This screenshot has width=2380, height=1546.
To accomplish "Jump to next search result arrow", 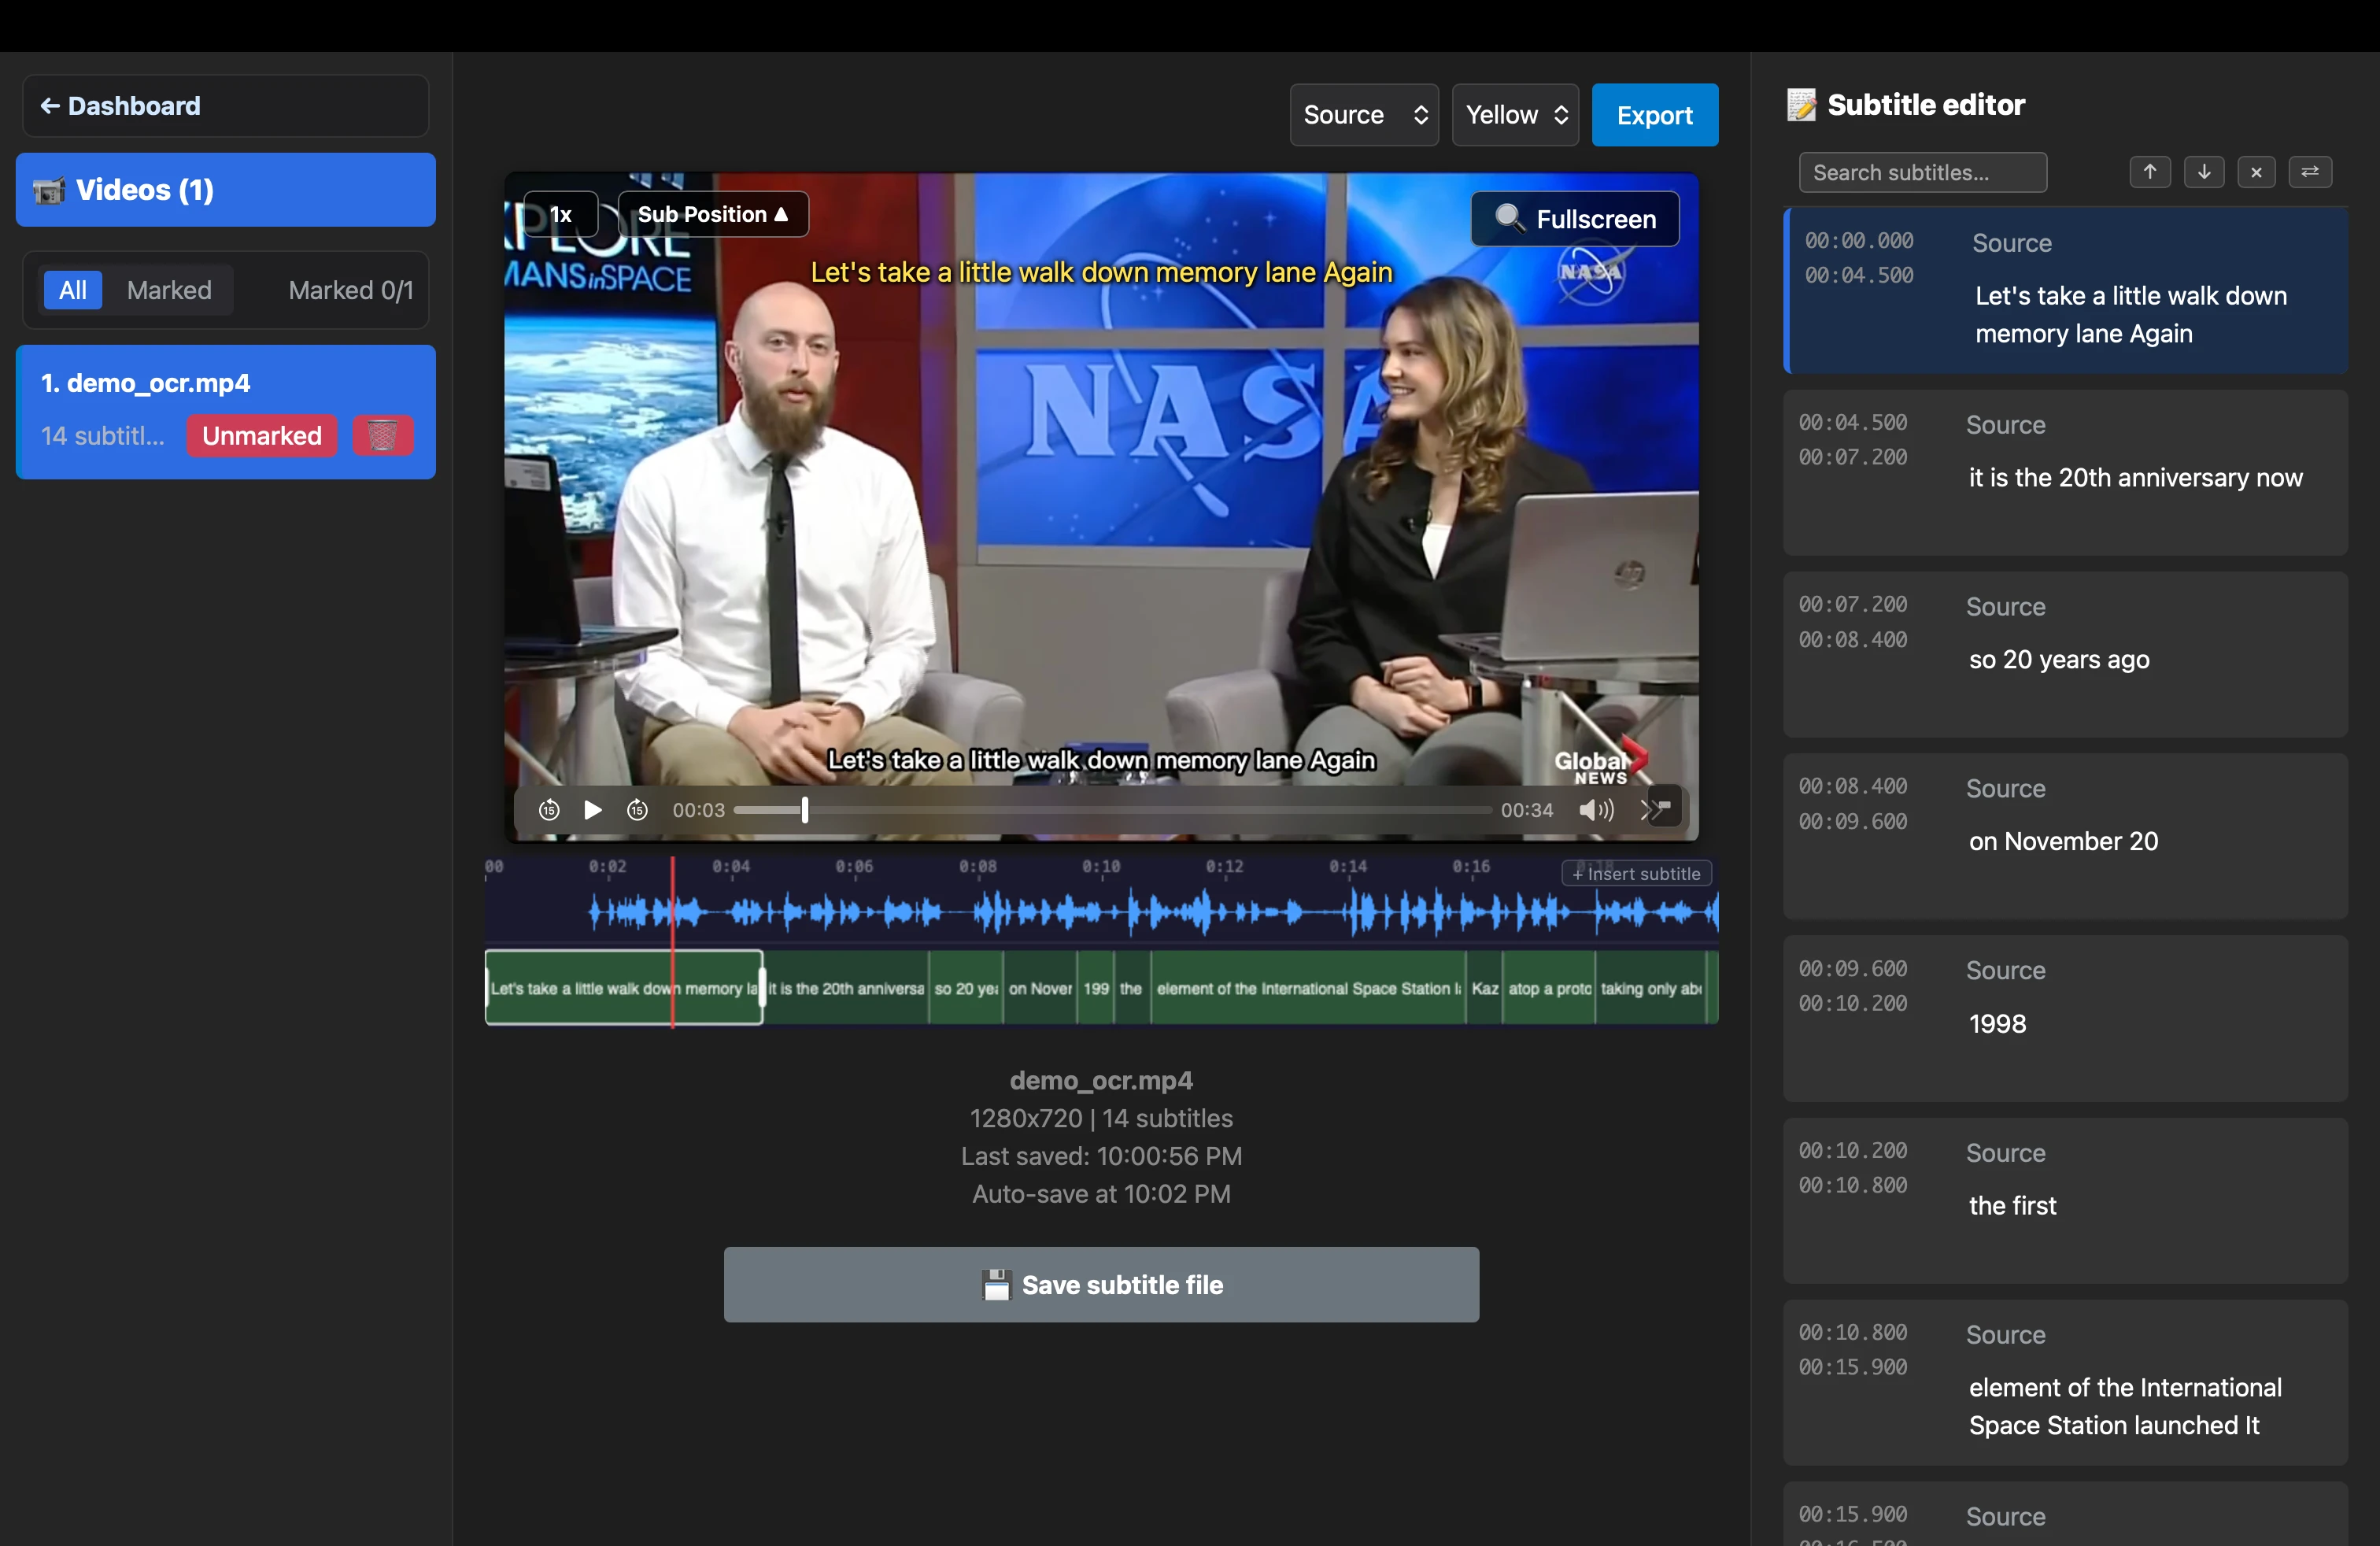I will 2203,172.
